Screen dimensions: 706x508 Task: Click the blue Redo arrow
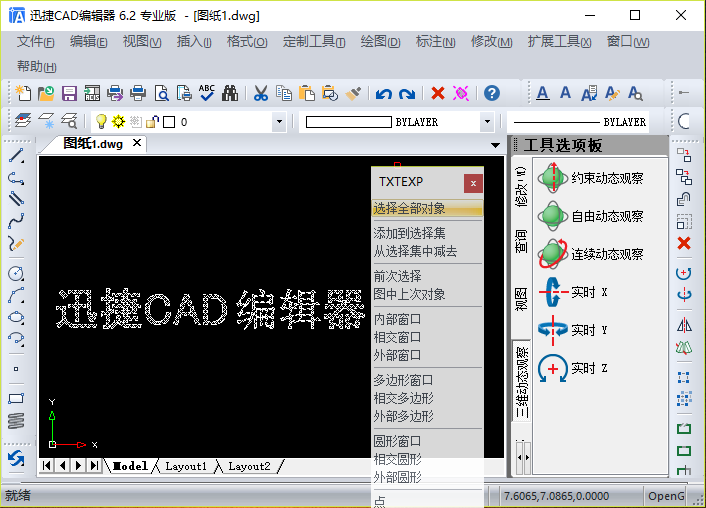(407, 94)
